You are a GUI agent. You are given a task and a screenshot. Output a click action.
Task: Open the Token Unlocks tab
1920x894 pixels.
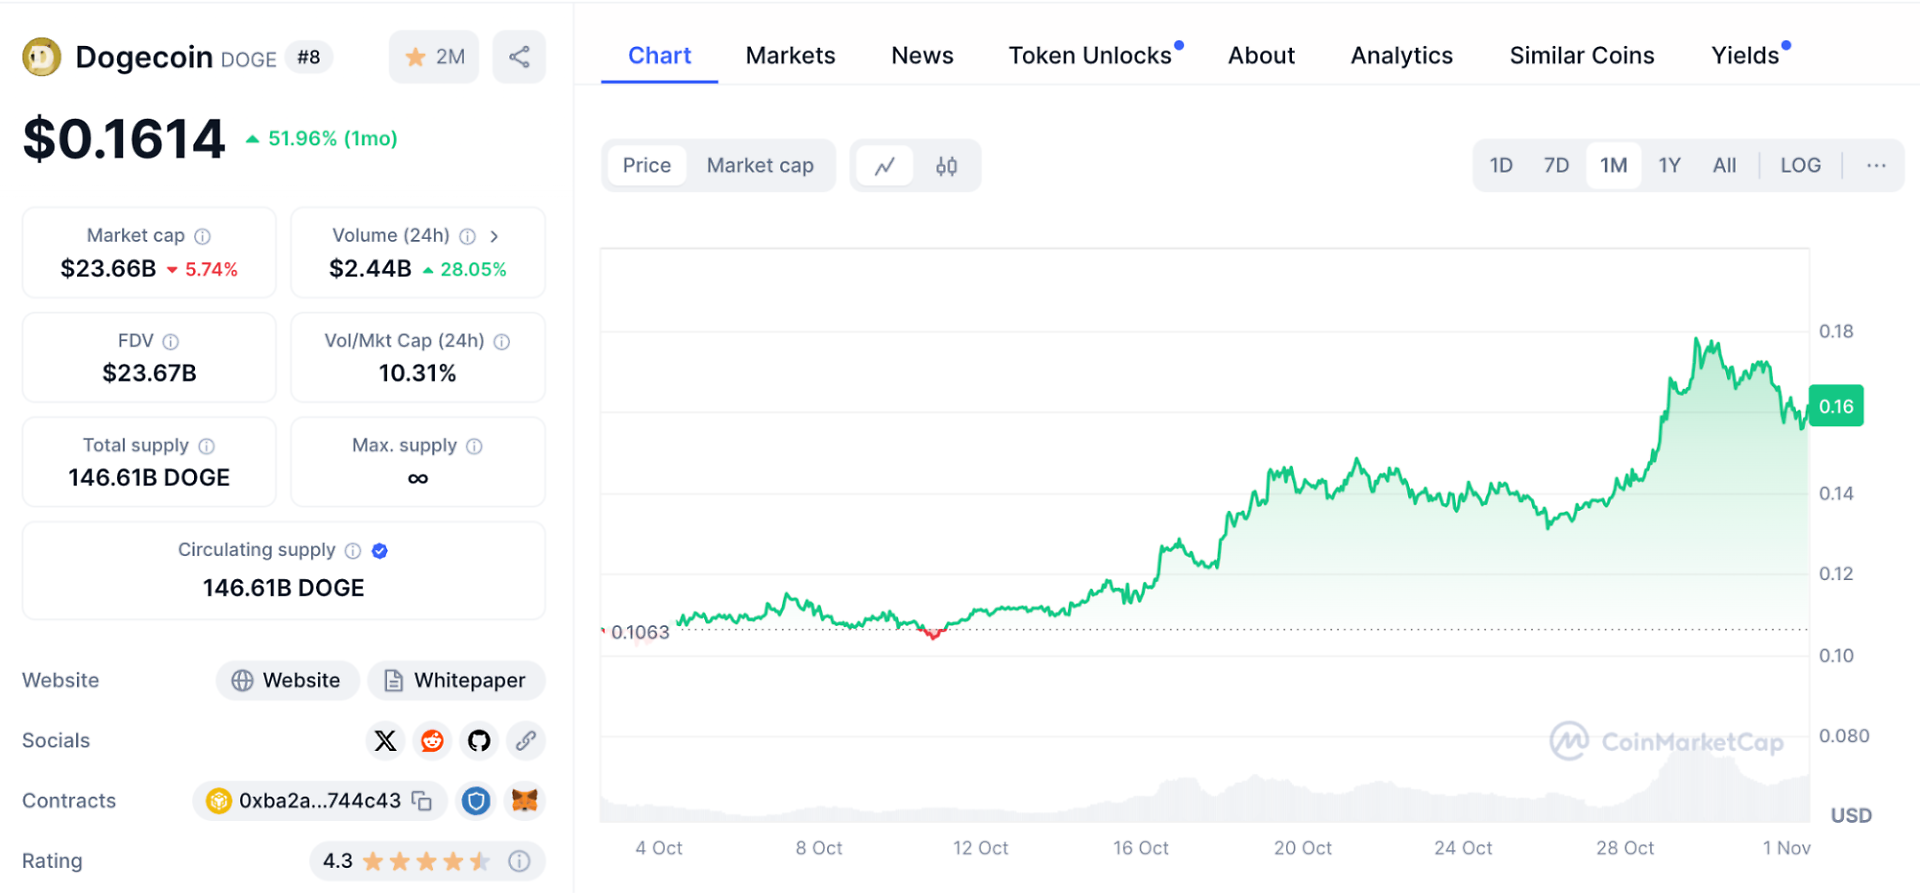[1090, 56]
